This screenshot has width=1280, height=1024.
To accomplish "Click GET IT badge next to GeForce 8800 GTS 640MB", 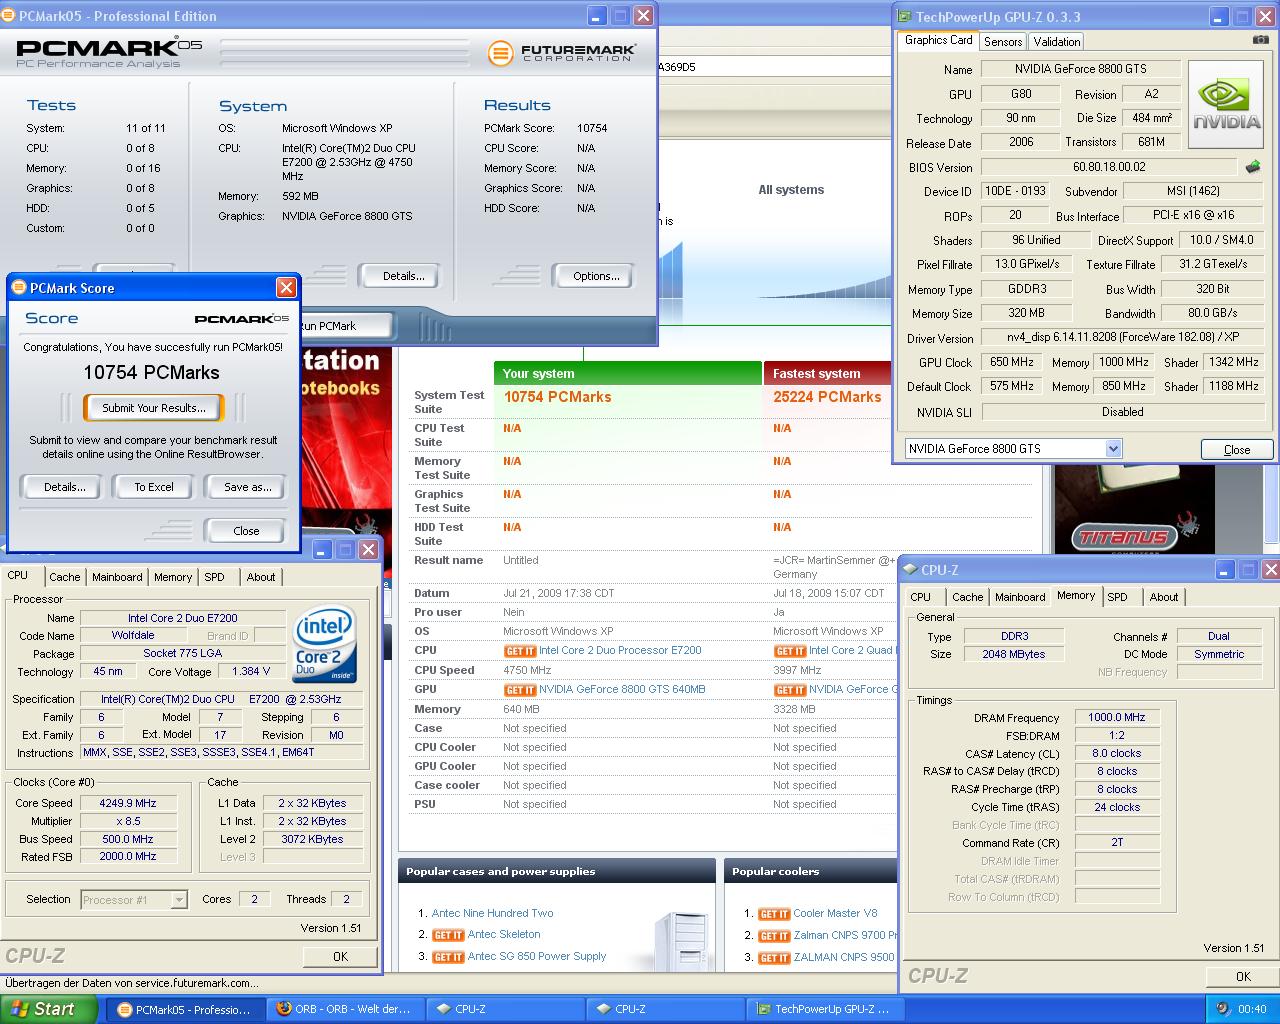I will pyautogui.click(x=520, y=690).
